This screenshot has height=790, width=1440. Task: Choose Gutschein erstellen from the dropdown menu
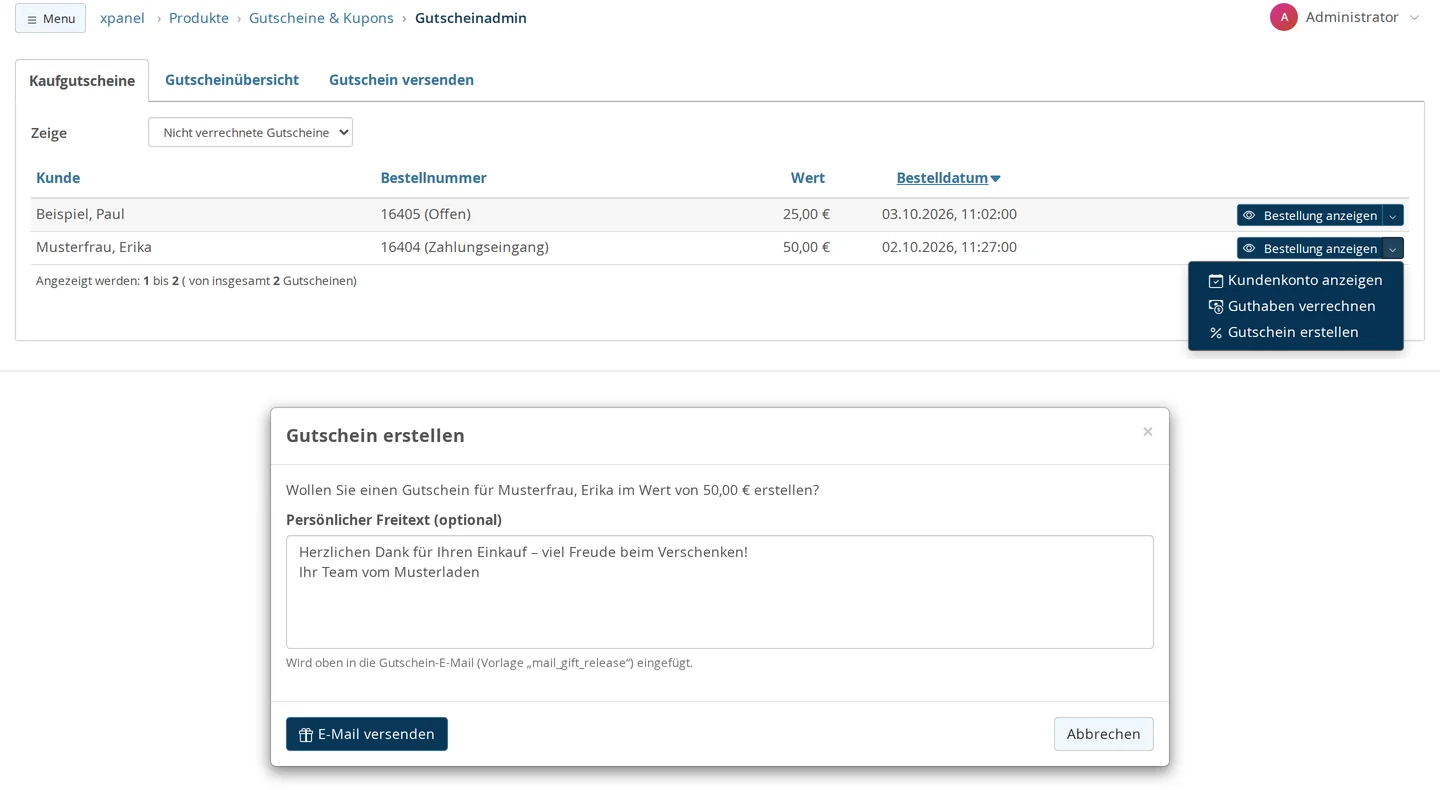click(x=1295, y=332)
